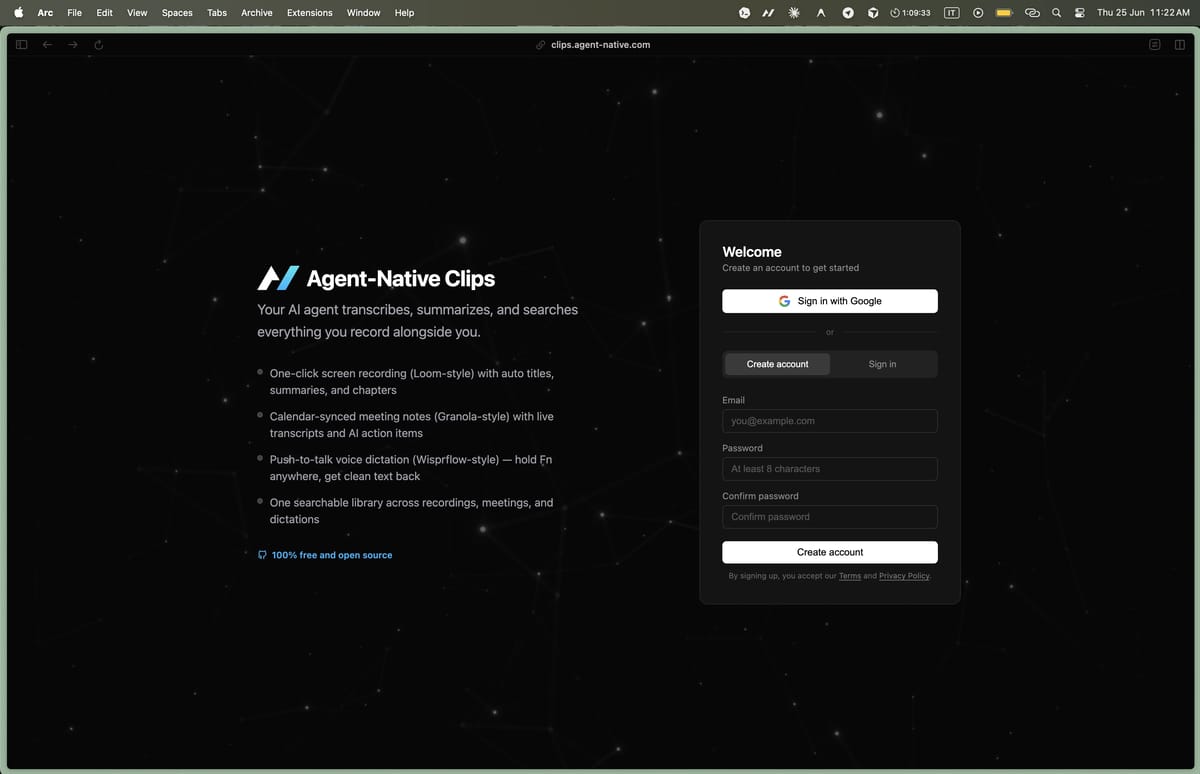Click the date and time in menu bar

(1143, 13)
